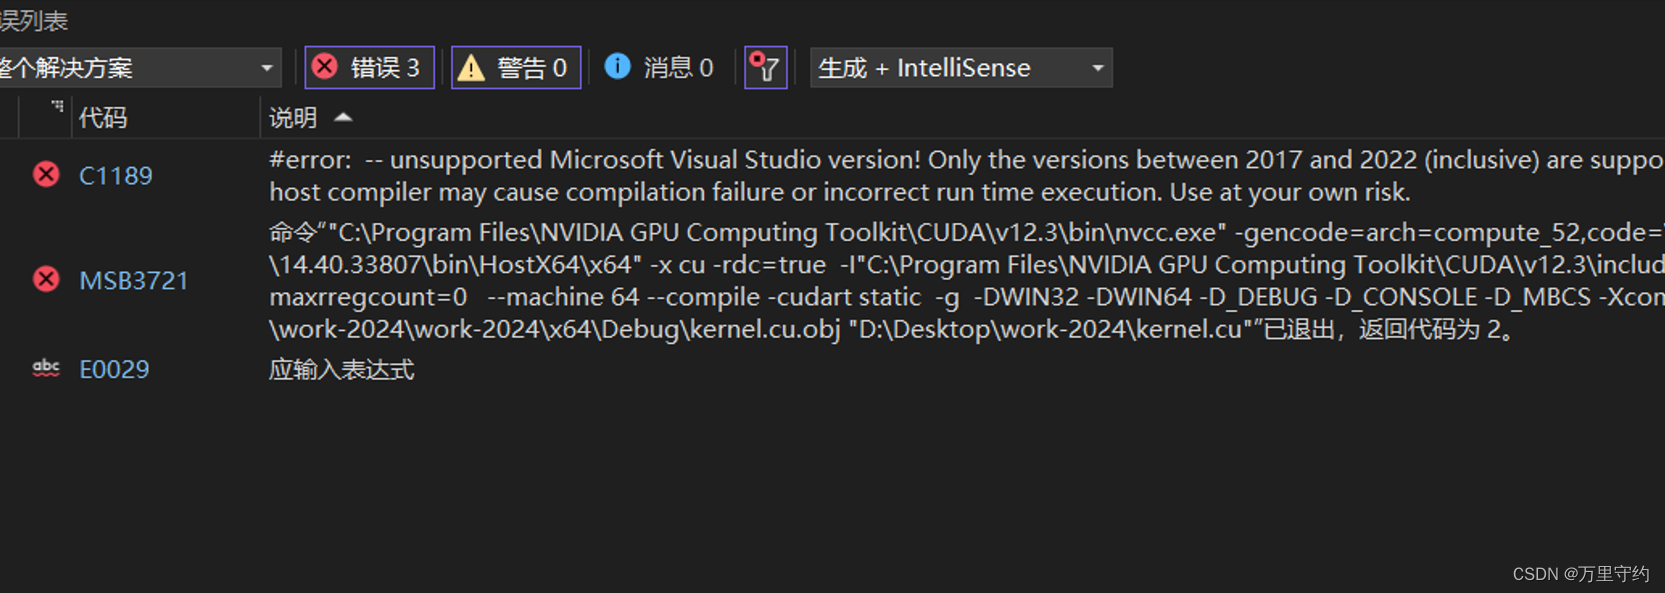Click the blue info icon in Messages filter
The width and height of the screenshot is (1665, 593).
coord(618,66)
